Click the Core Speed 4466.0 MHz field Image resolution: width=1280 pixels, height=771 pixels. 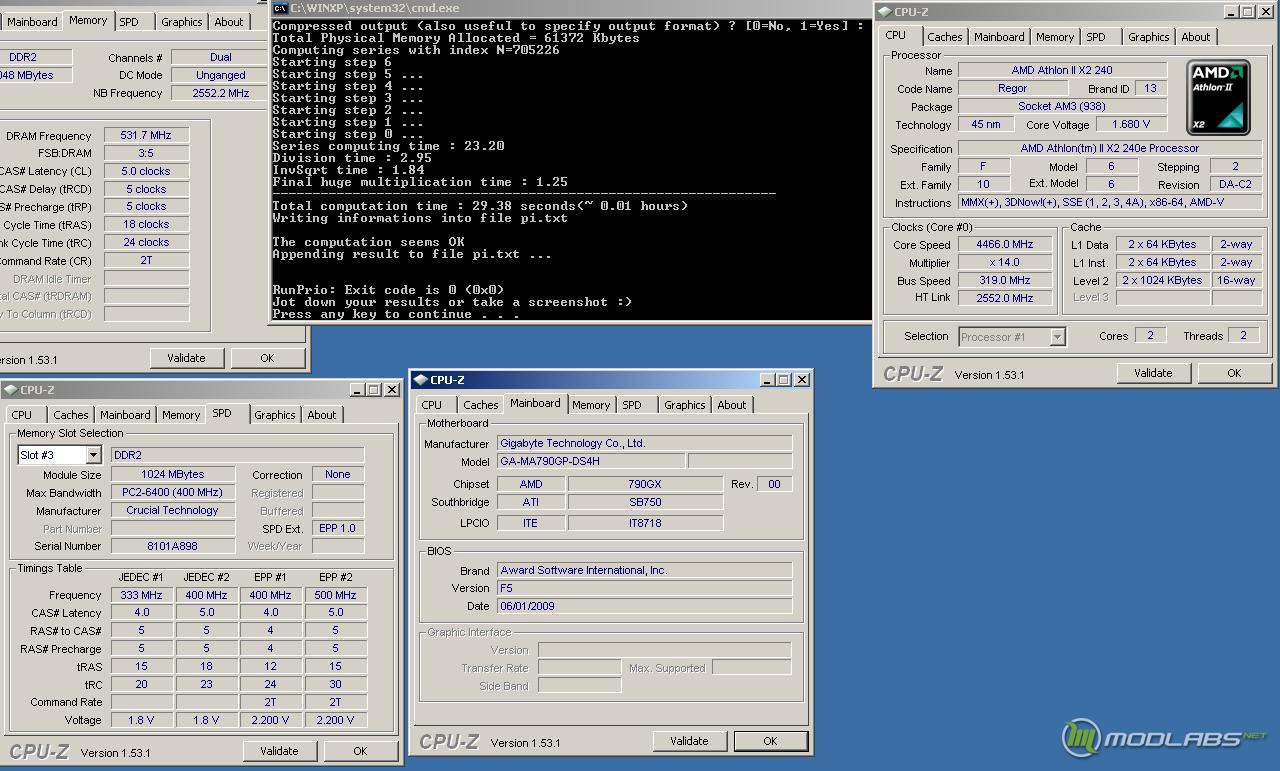[x=1005, y=245]
